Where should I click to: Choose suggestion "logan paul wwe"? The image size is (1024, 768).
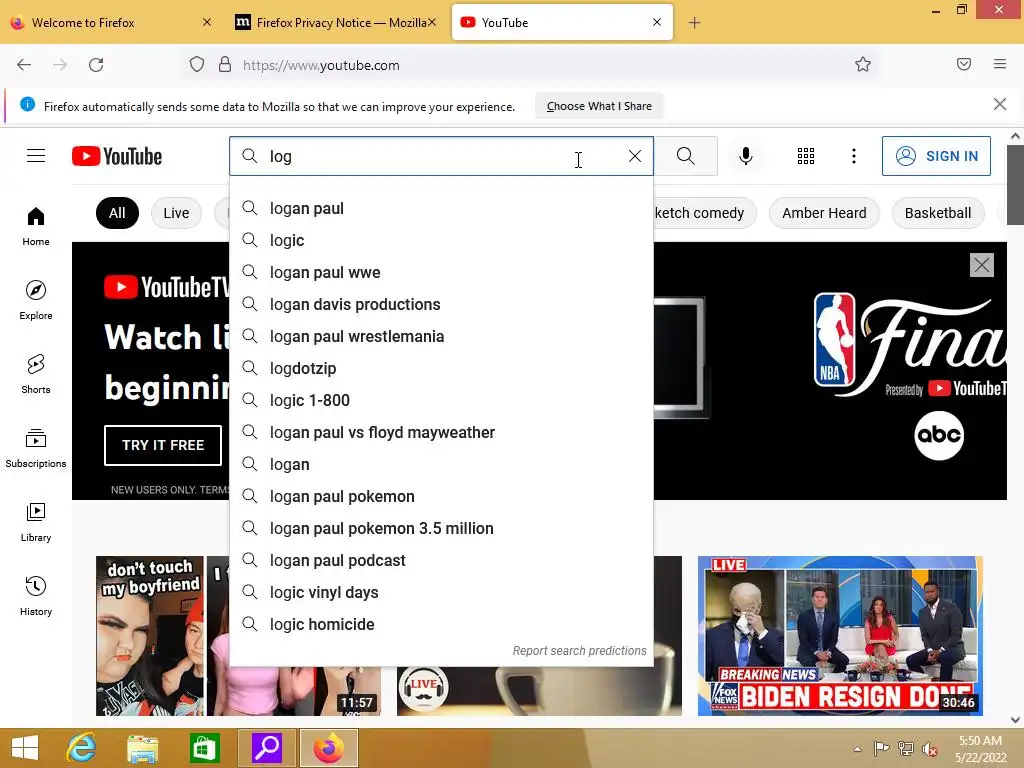pos(441,272)
